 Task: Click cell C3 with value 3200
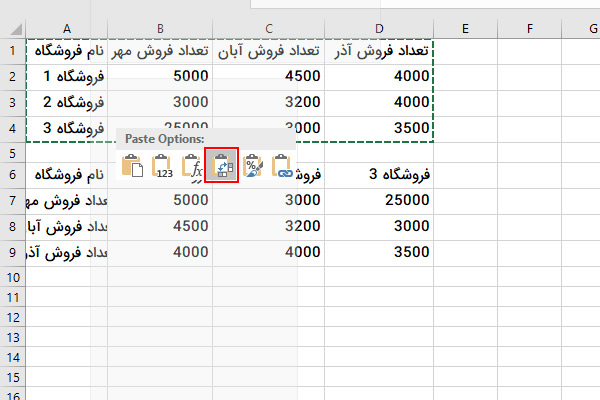coord(269,103)
